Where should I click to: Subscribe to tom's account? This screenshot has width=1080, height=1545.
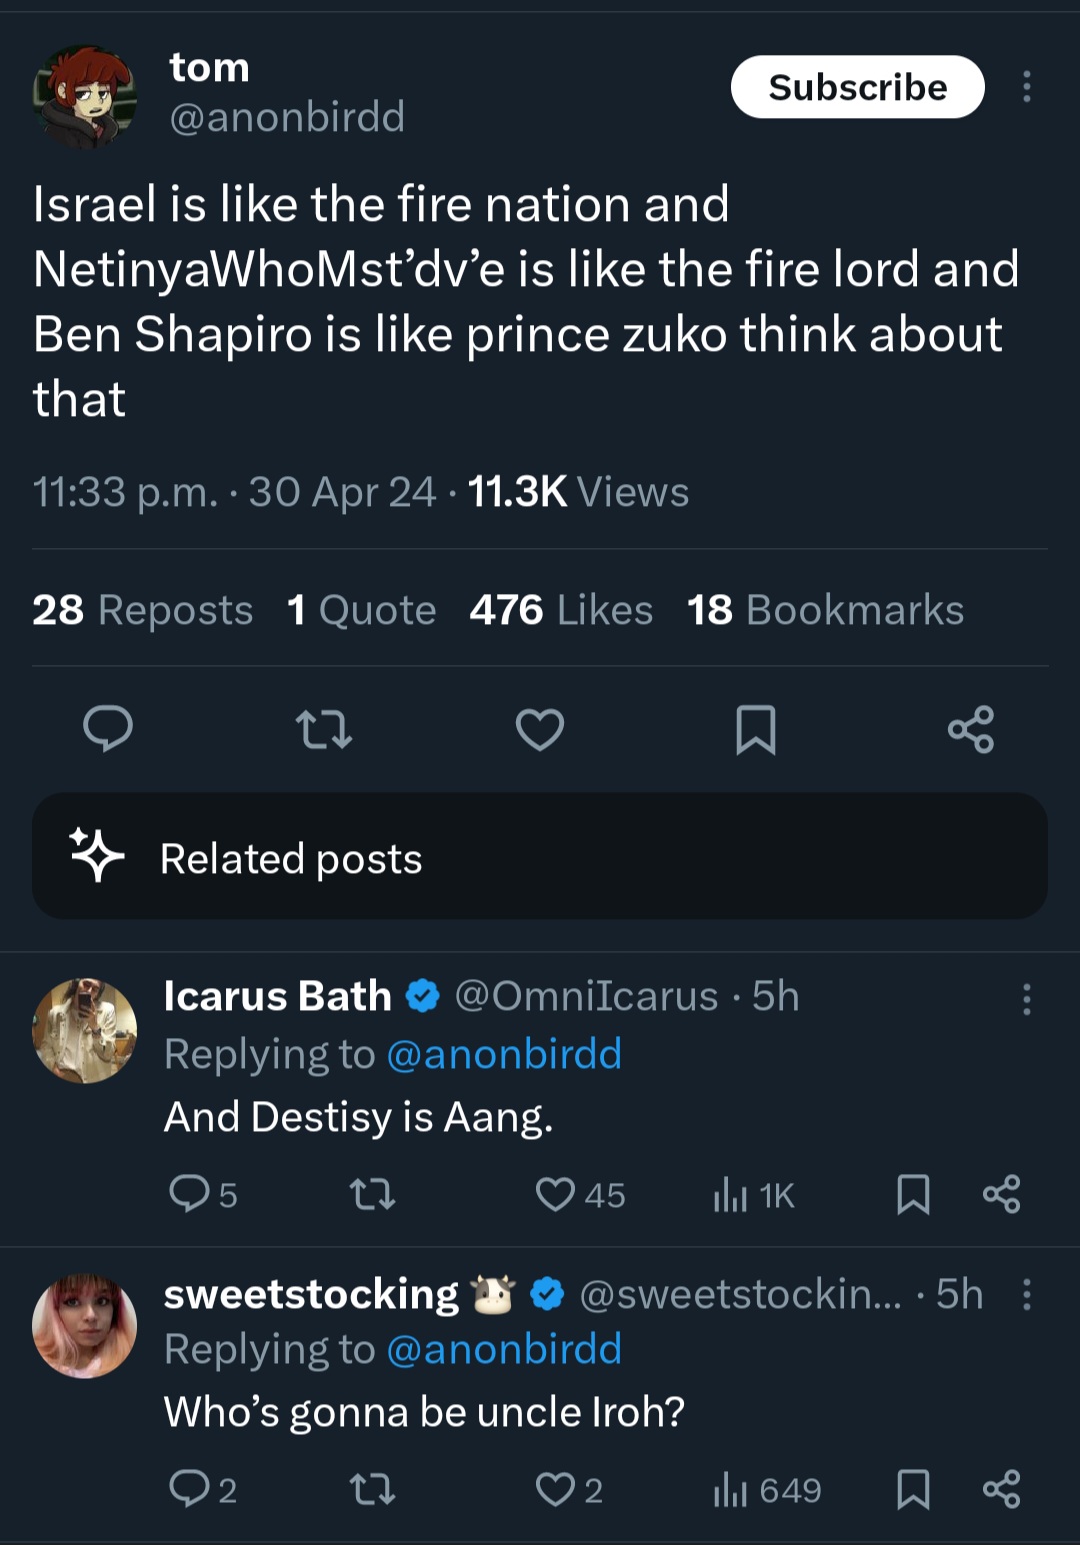pos(858,87)
